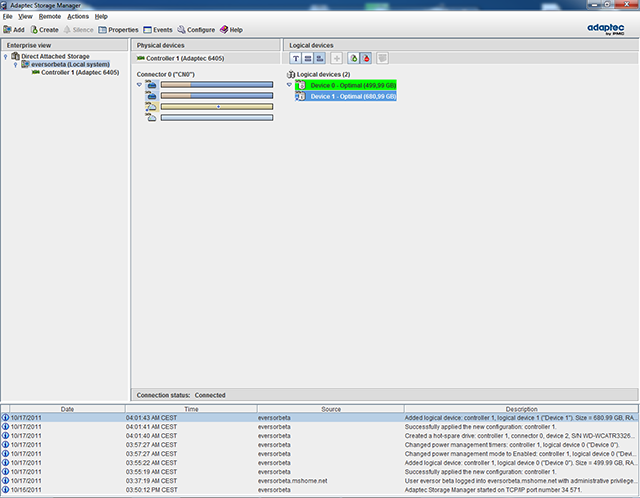640x498 pixels.
Task: Collapse the Logical devices list arrow
Action: pos(289,85)
